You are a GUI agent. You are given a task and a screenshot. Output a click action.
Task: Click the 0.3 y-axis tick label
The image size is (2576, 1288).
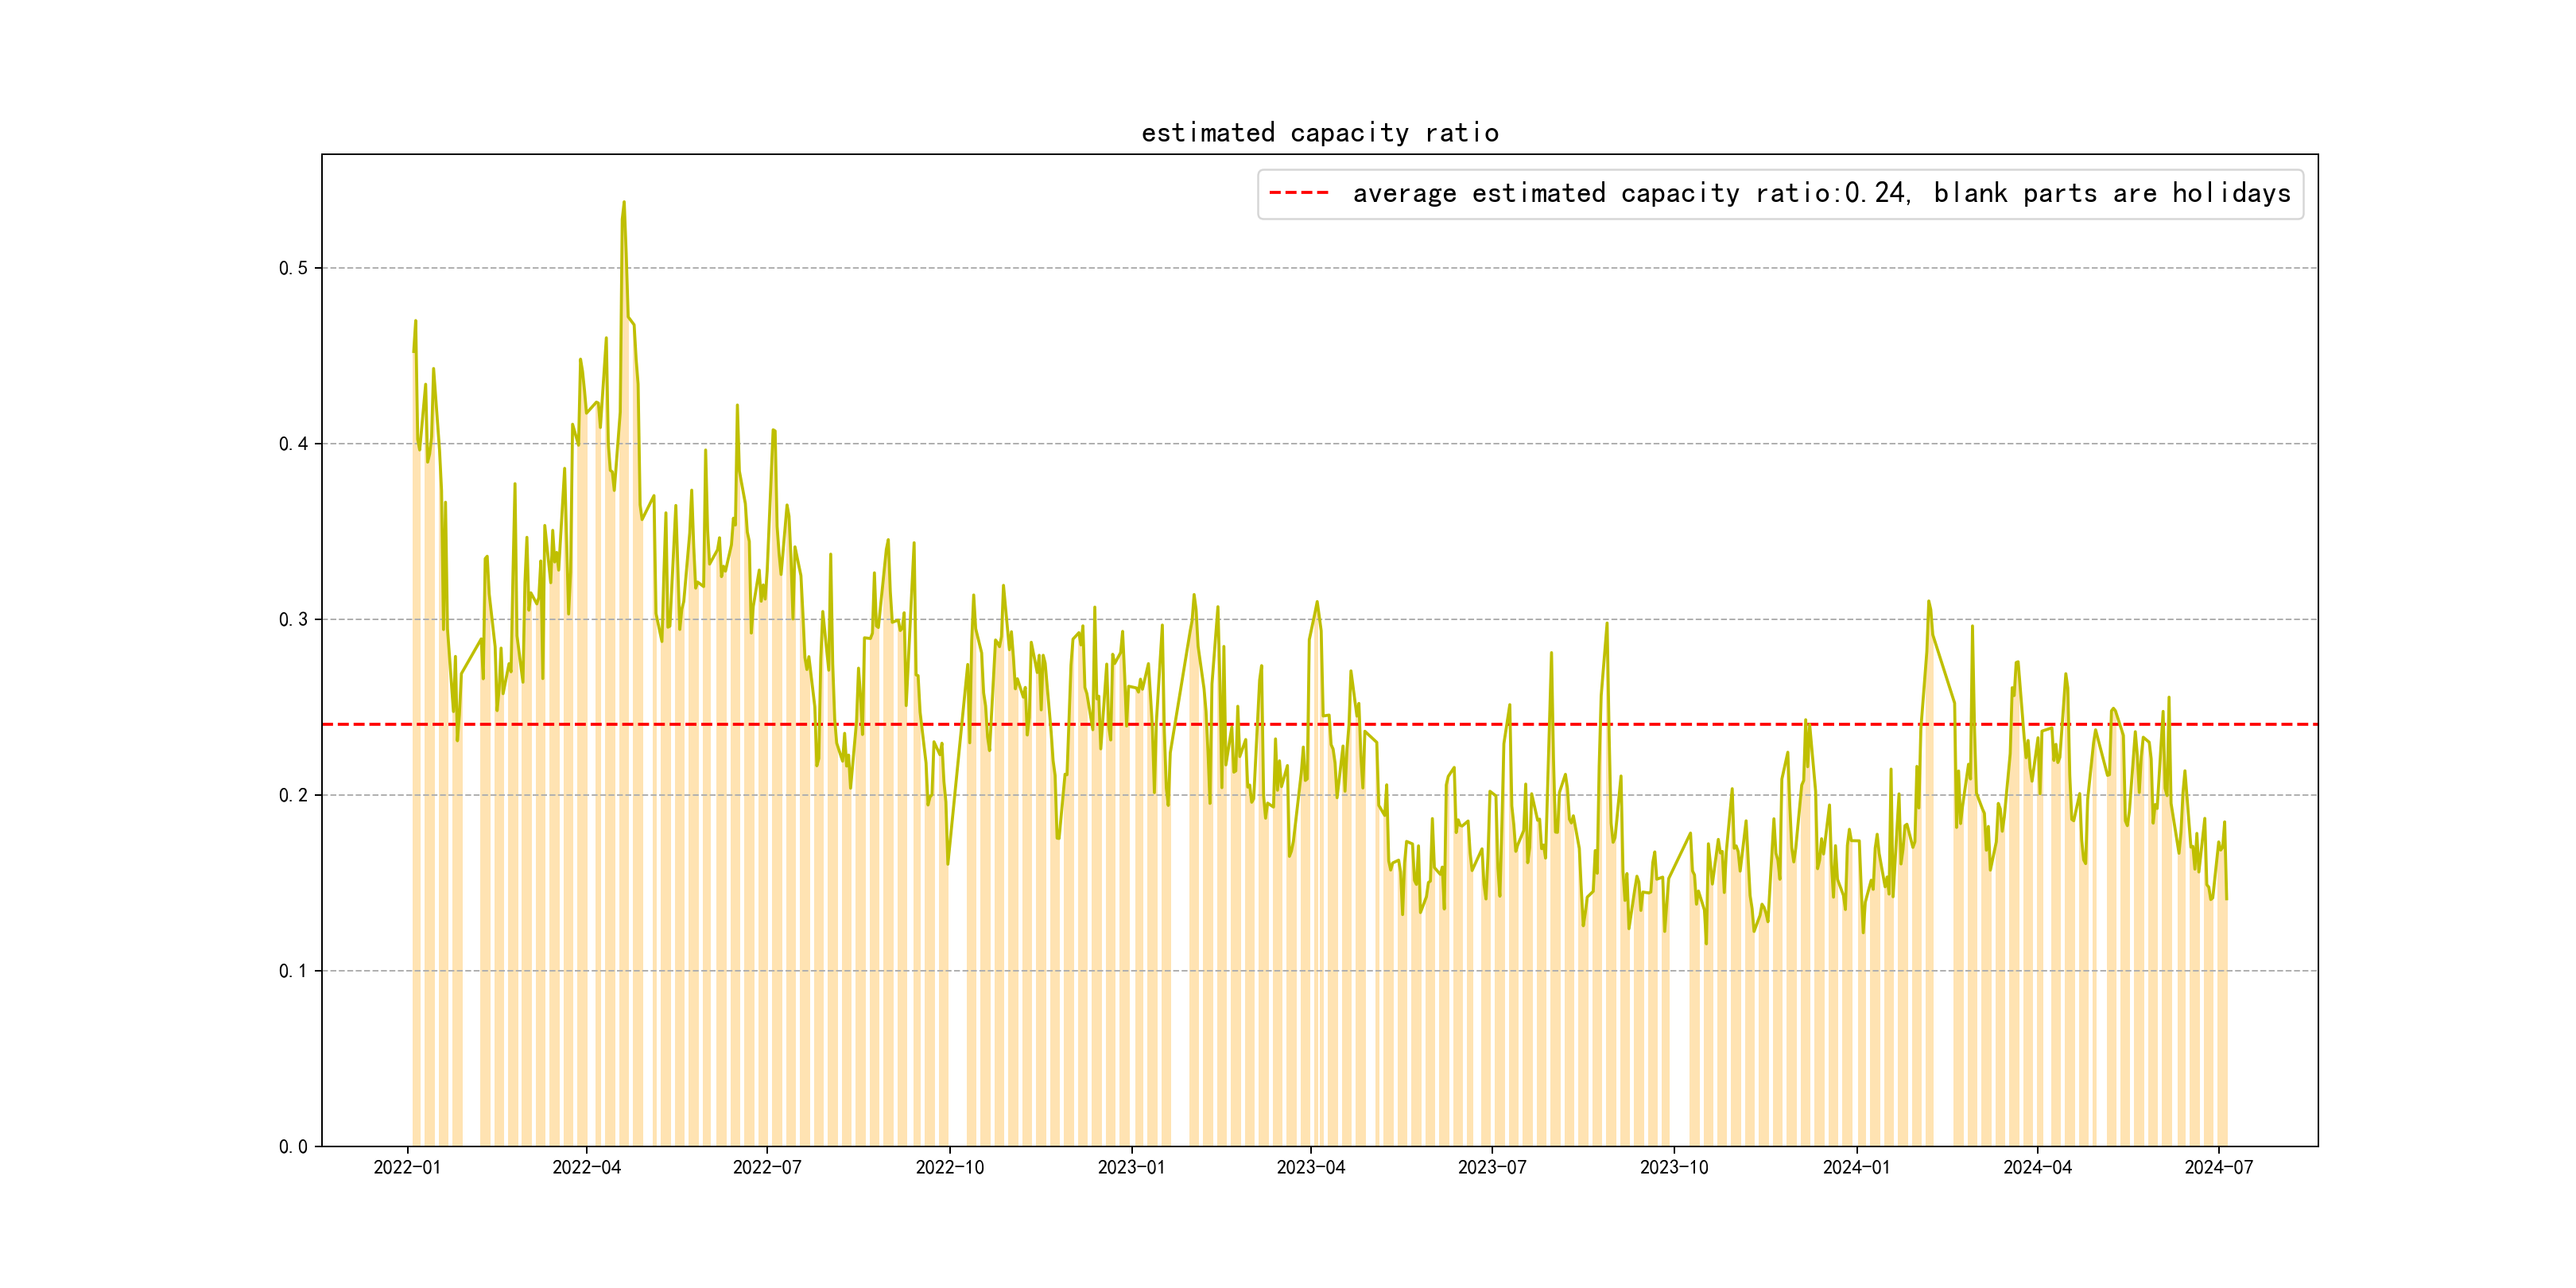(293, 620)
